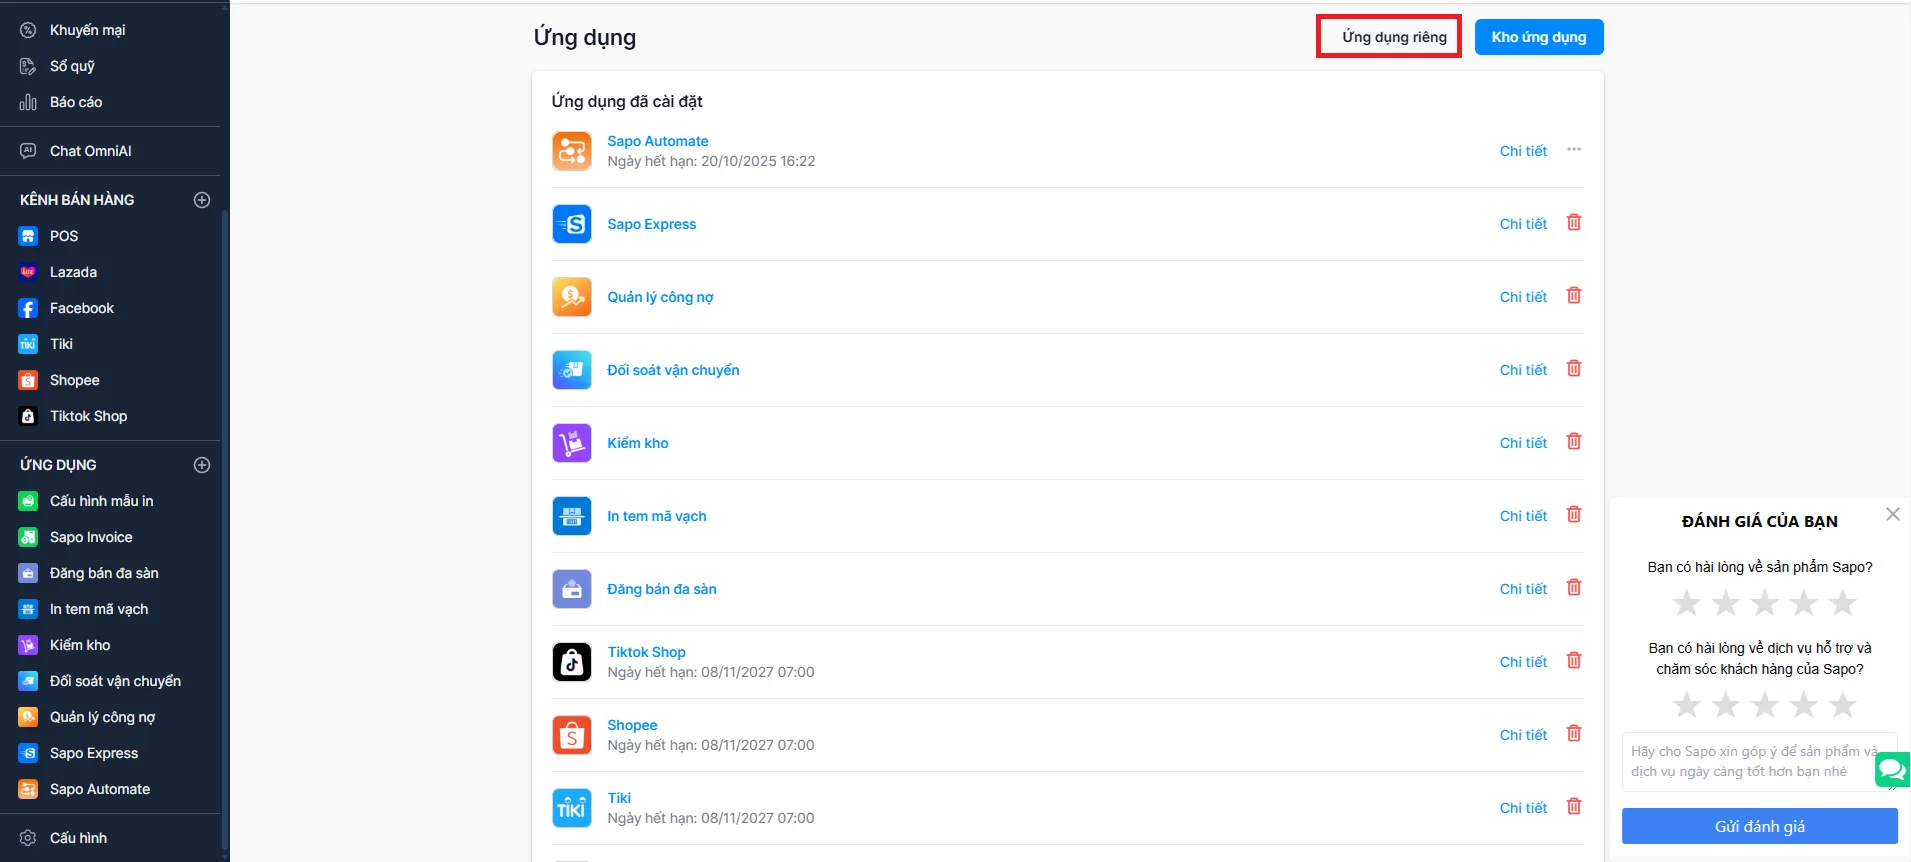Image resolution: width=1911 pixels, height=862 pixels.
Task: Open Đăng bán đa sàn in sidebar
Action: tap(104, 573)
